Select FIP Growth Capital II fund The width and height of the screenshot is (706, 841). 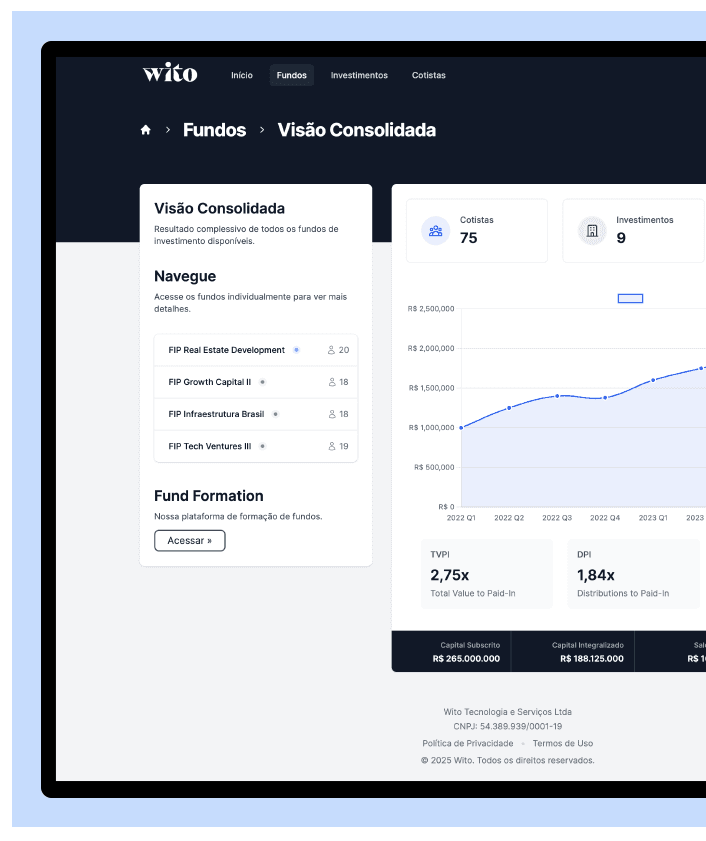[210, 382]
